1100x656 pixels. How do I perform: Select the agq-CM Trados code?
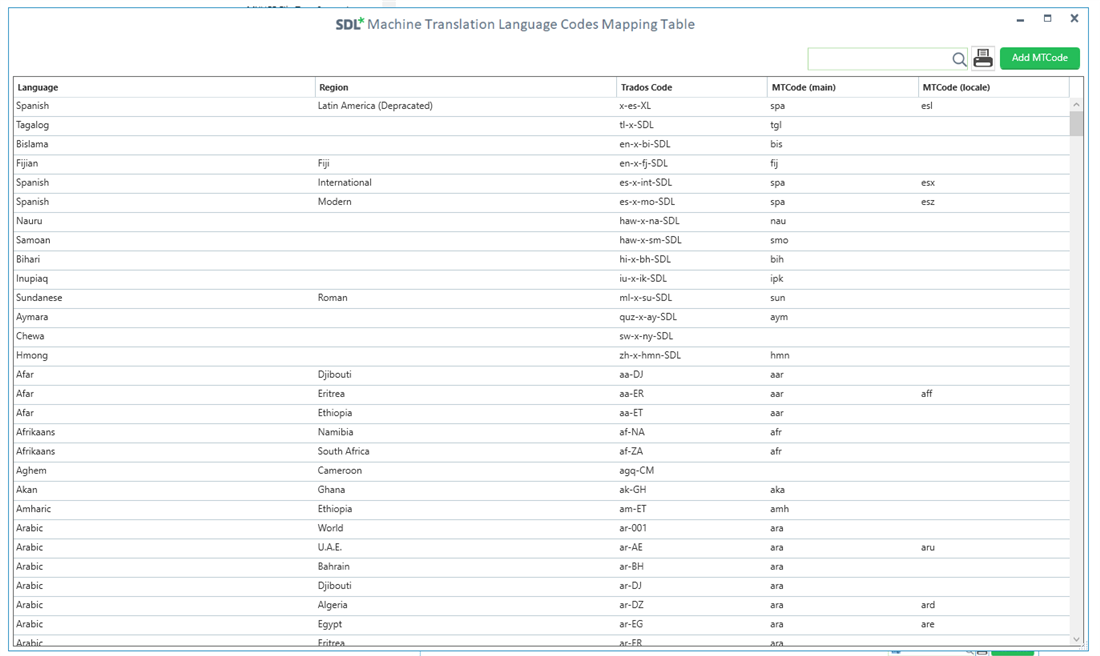636,471
